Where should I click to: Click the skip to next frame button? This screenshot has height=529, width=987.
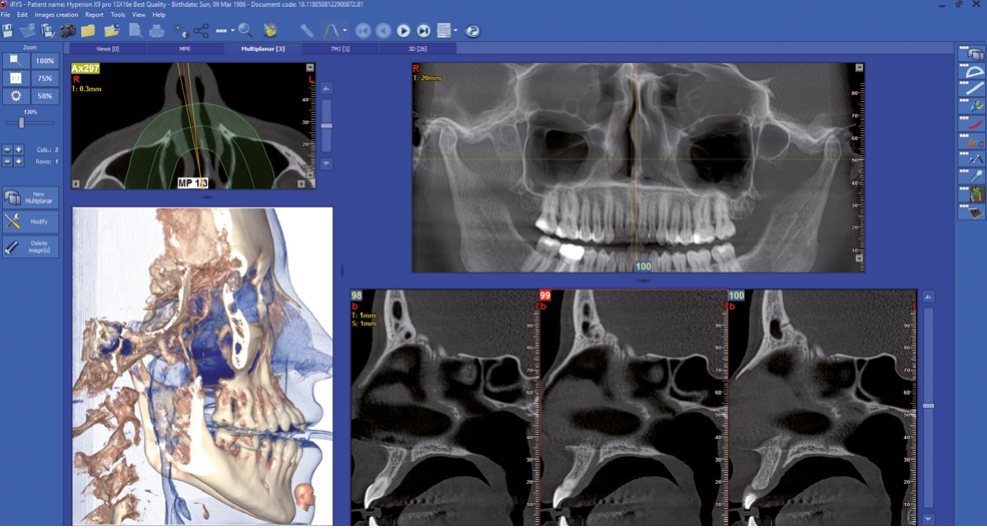pos(424,30)
